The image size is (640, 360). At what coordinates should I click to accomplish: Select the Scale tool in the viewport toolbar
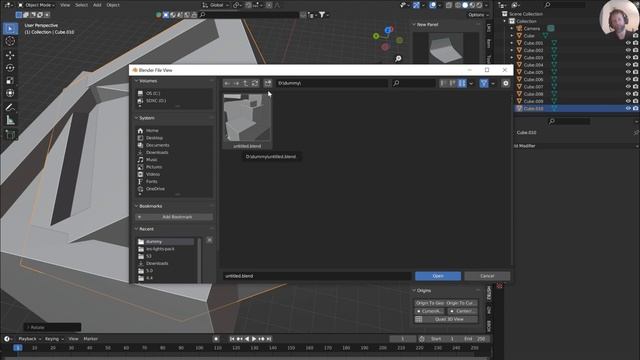(x=10, y=80)
